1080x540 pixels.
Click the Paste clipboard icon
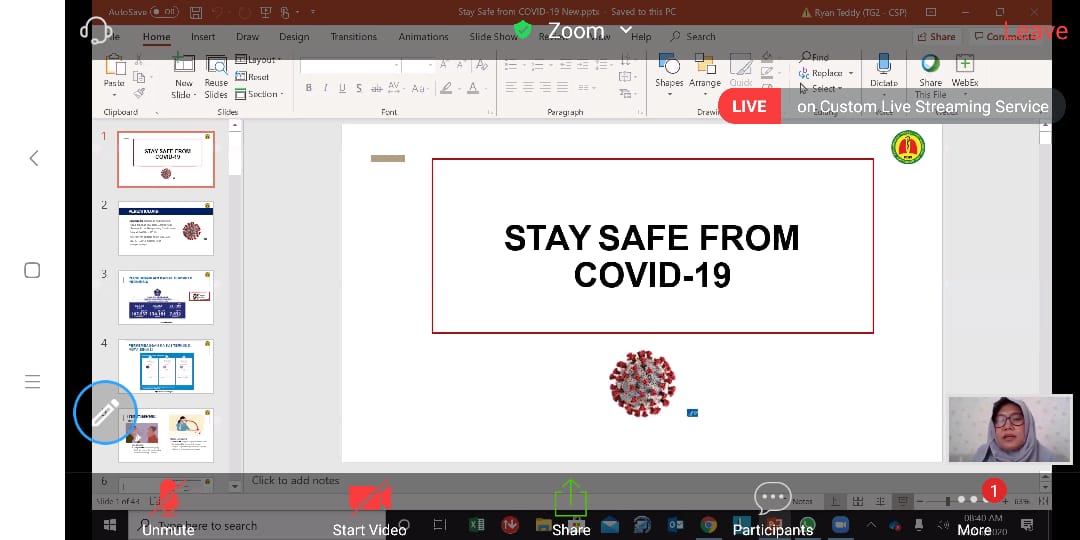pos(114,66)
